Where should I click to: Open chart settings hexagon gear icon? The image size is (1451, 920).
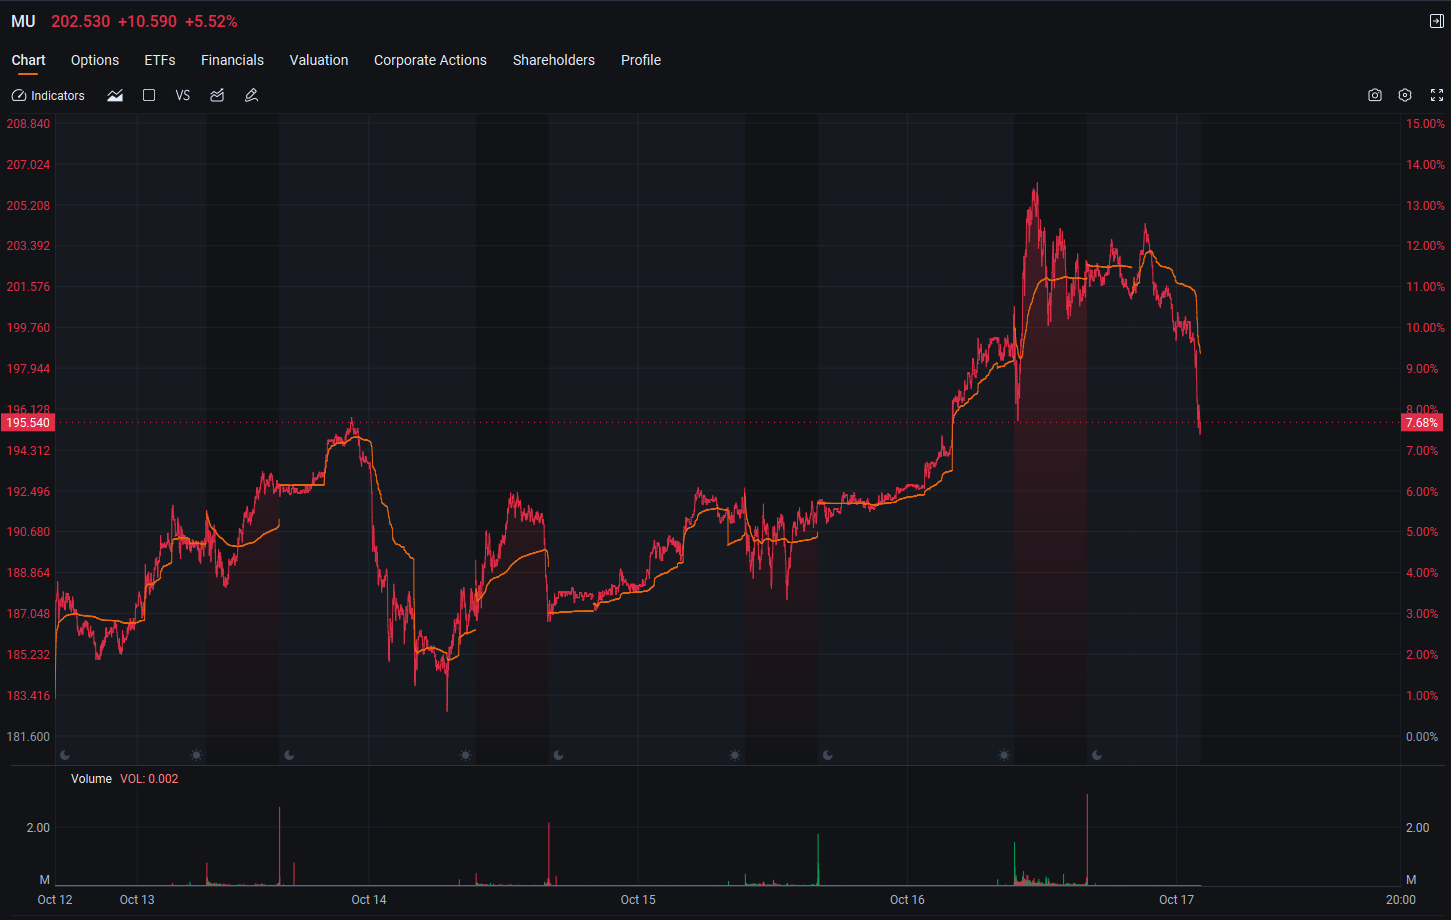click(x=1405, y=95)
